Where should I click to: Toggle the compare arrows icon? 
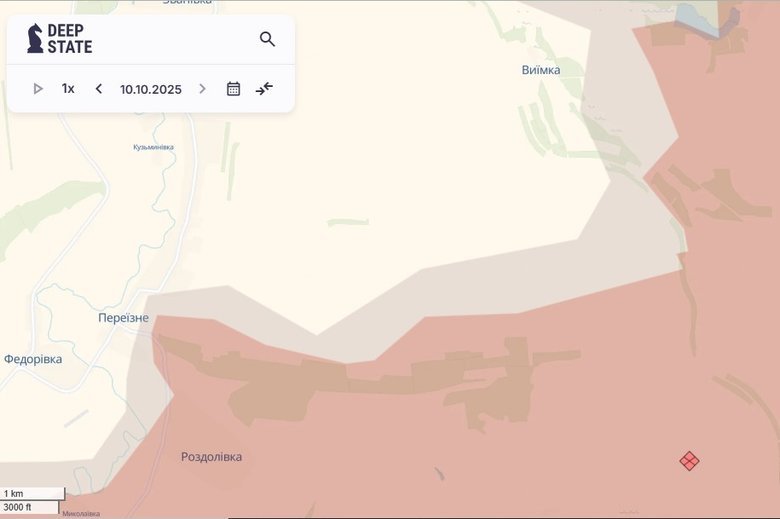pos(264,89)
